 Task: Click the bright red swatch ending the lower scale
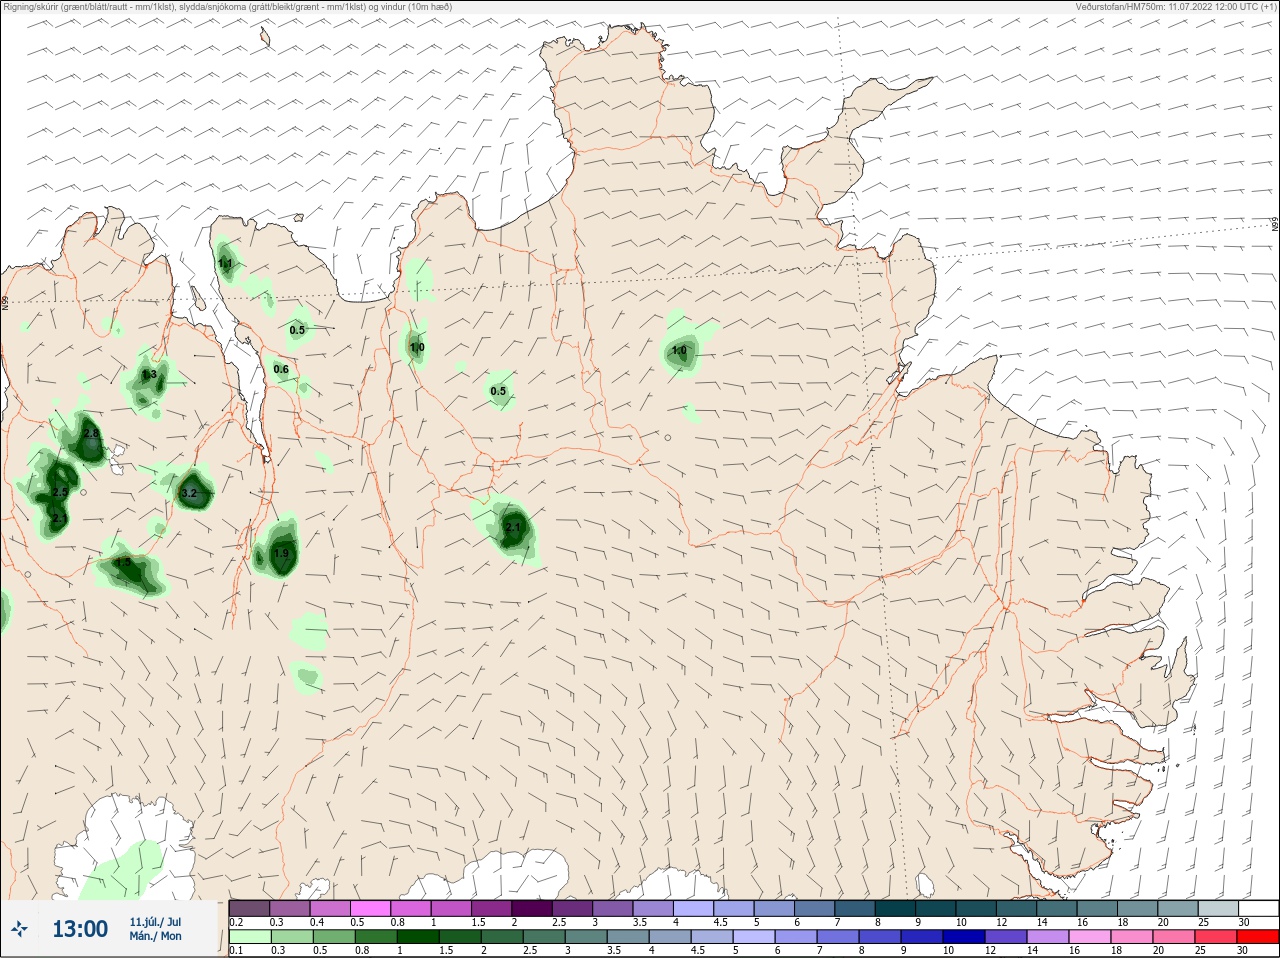[1259, 937]
